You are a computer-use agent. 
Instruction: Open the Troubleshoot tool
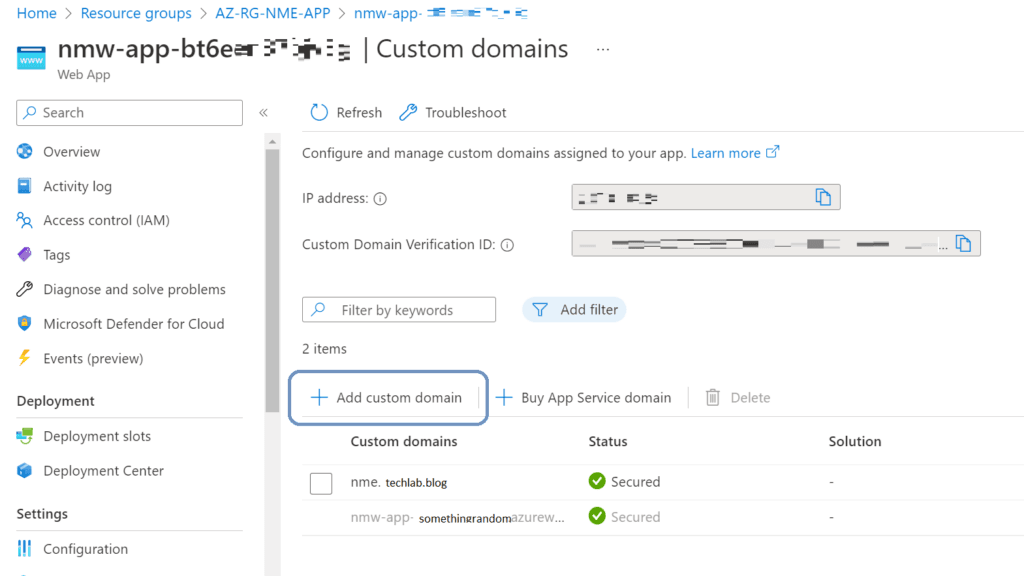pos(453,113)
